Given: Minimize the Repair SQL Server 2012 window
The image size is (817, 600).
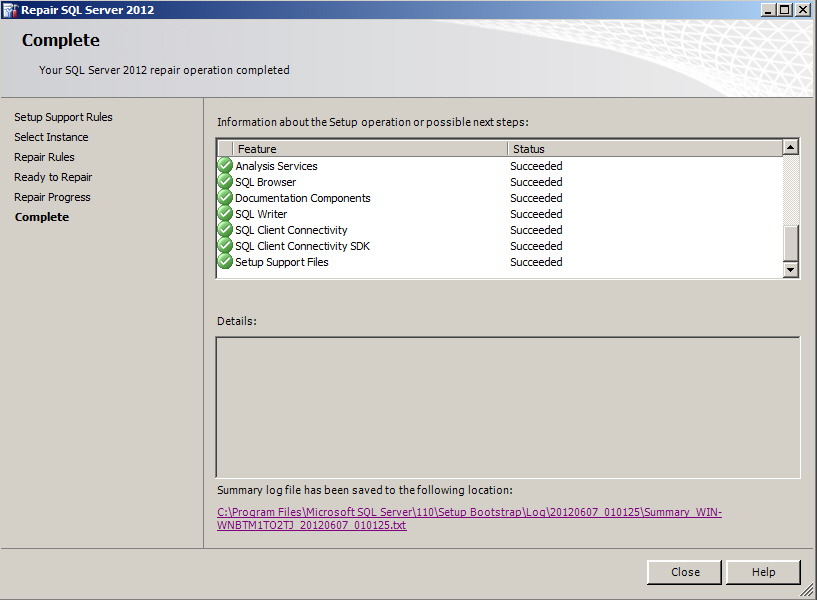Looking at the screenshot, I should [x=768, y=10].
